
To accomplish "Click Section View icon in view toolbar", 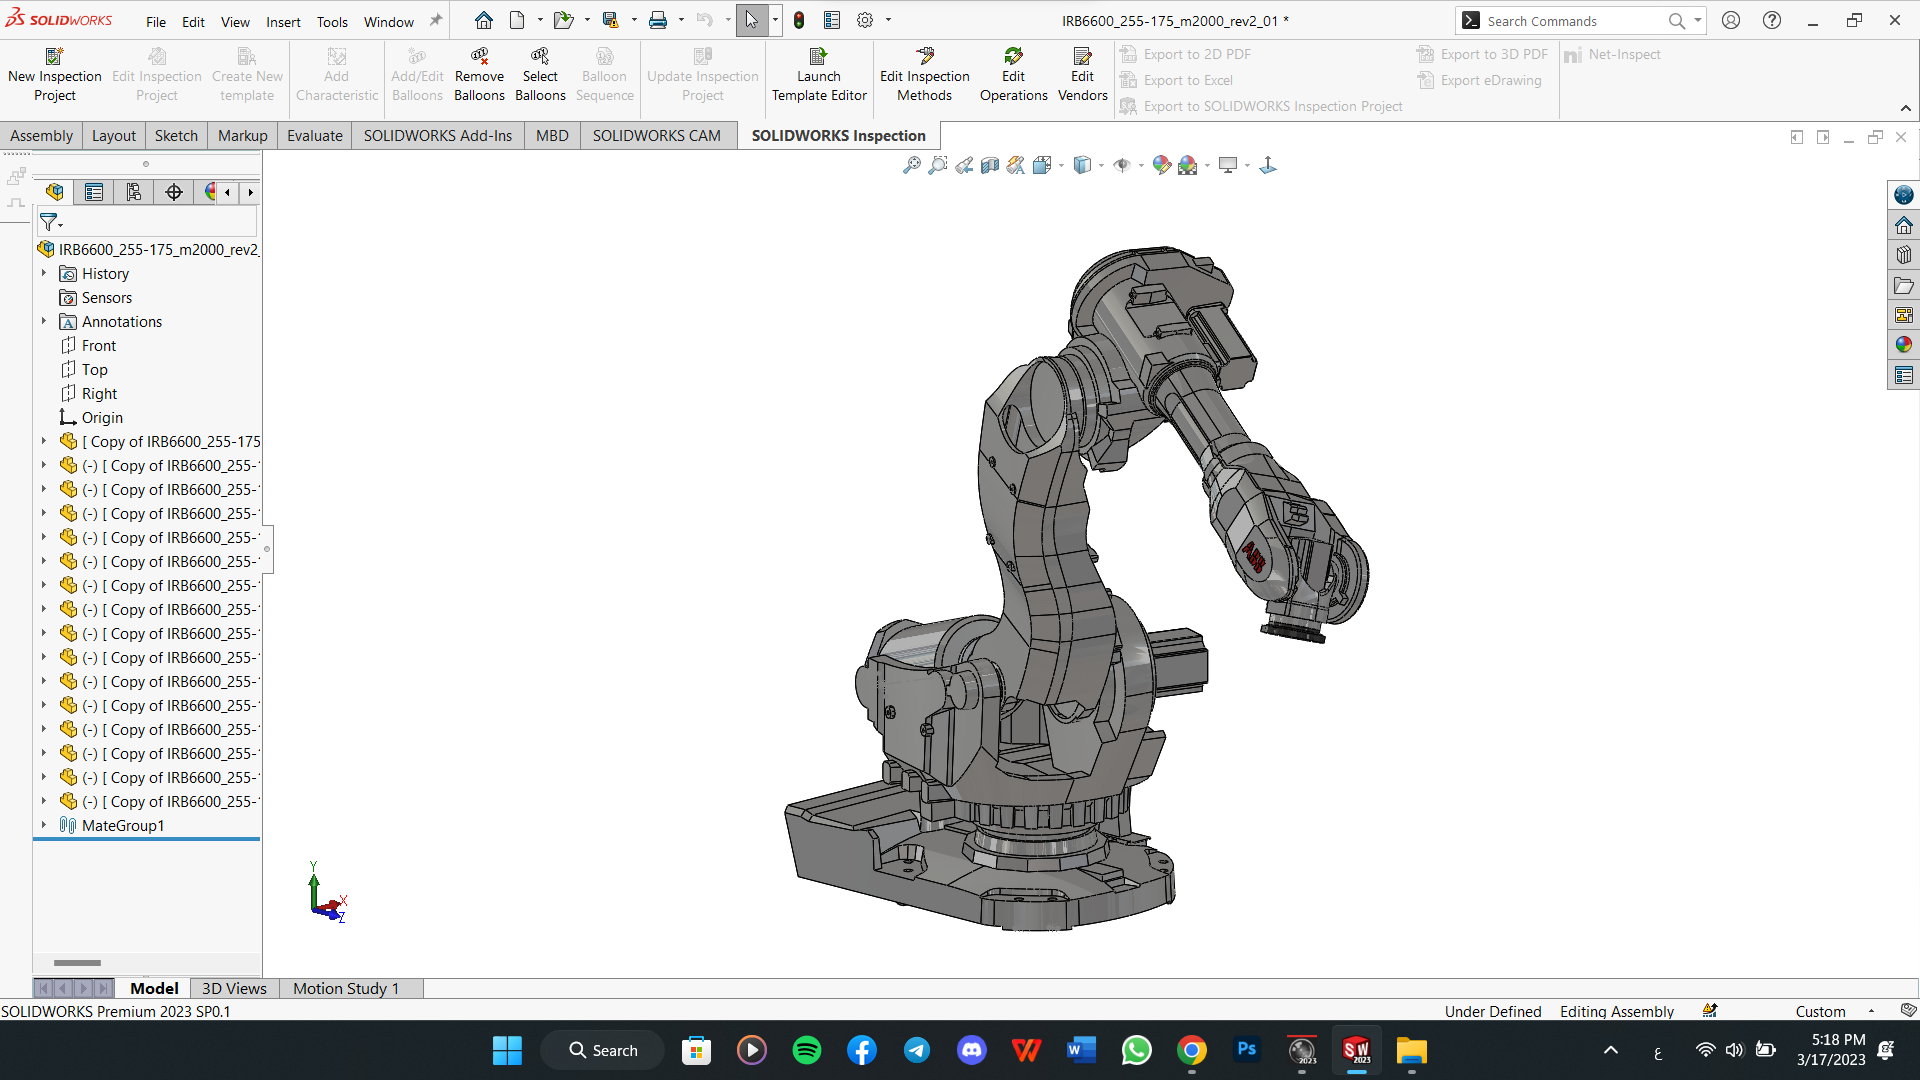I will pos(989,165).
